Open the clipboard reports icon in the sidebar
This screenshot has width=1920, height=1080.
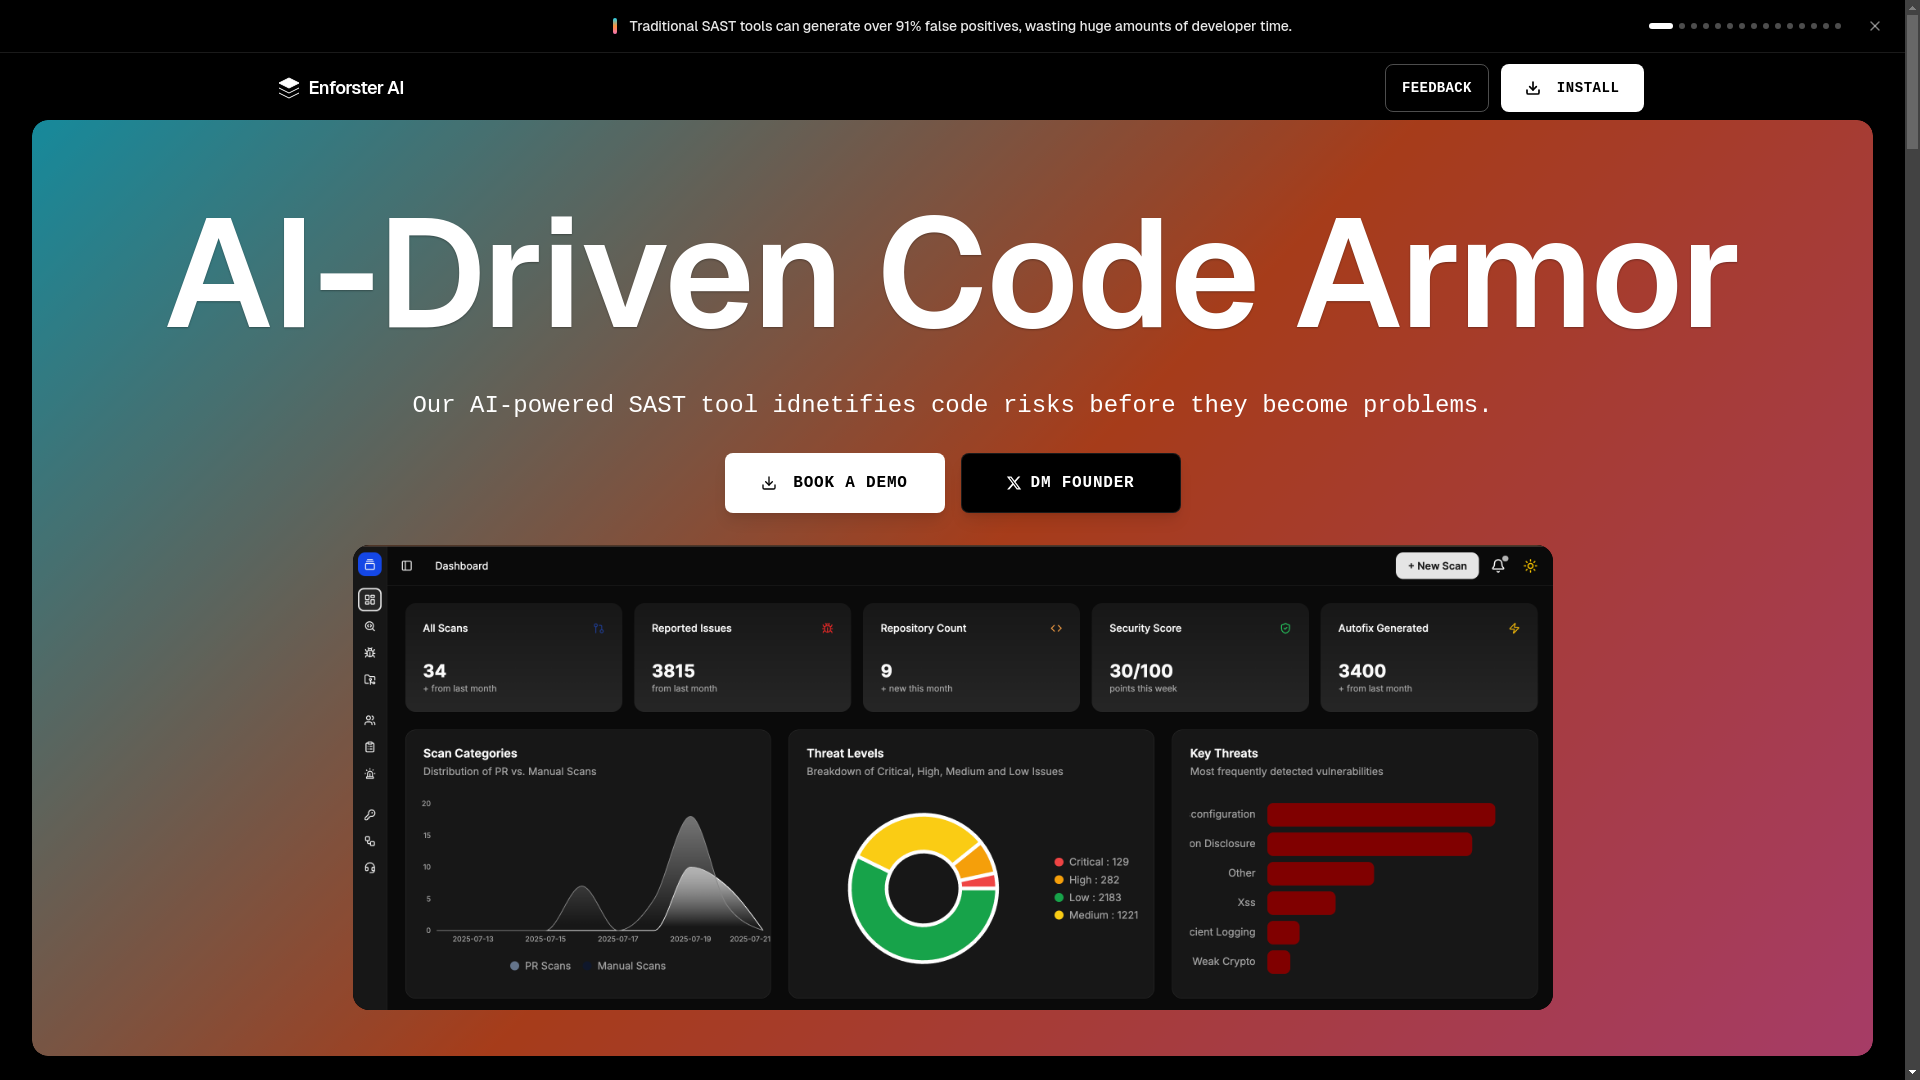click(x=370, y=748)
